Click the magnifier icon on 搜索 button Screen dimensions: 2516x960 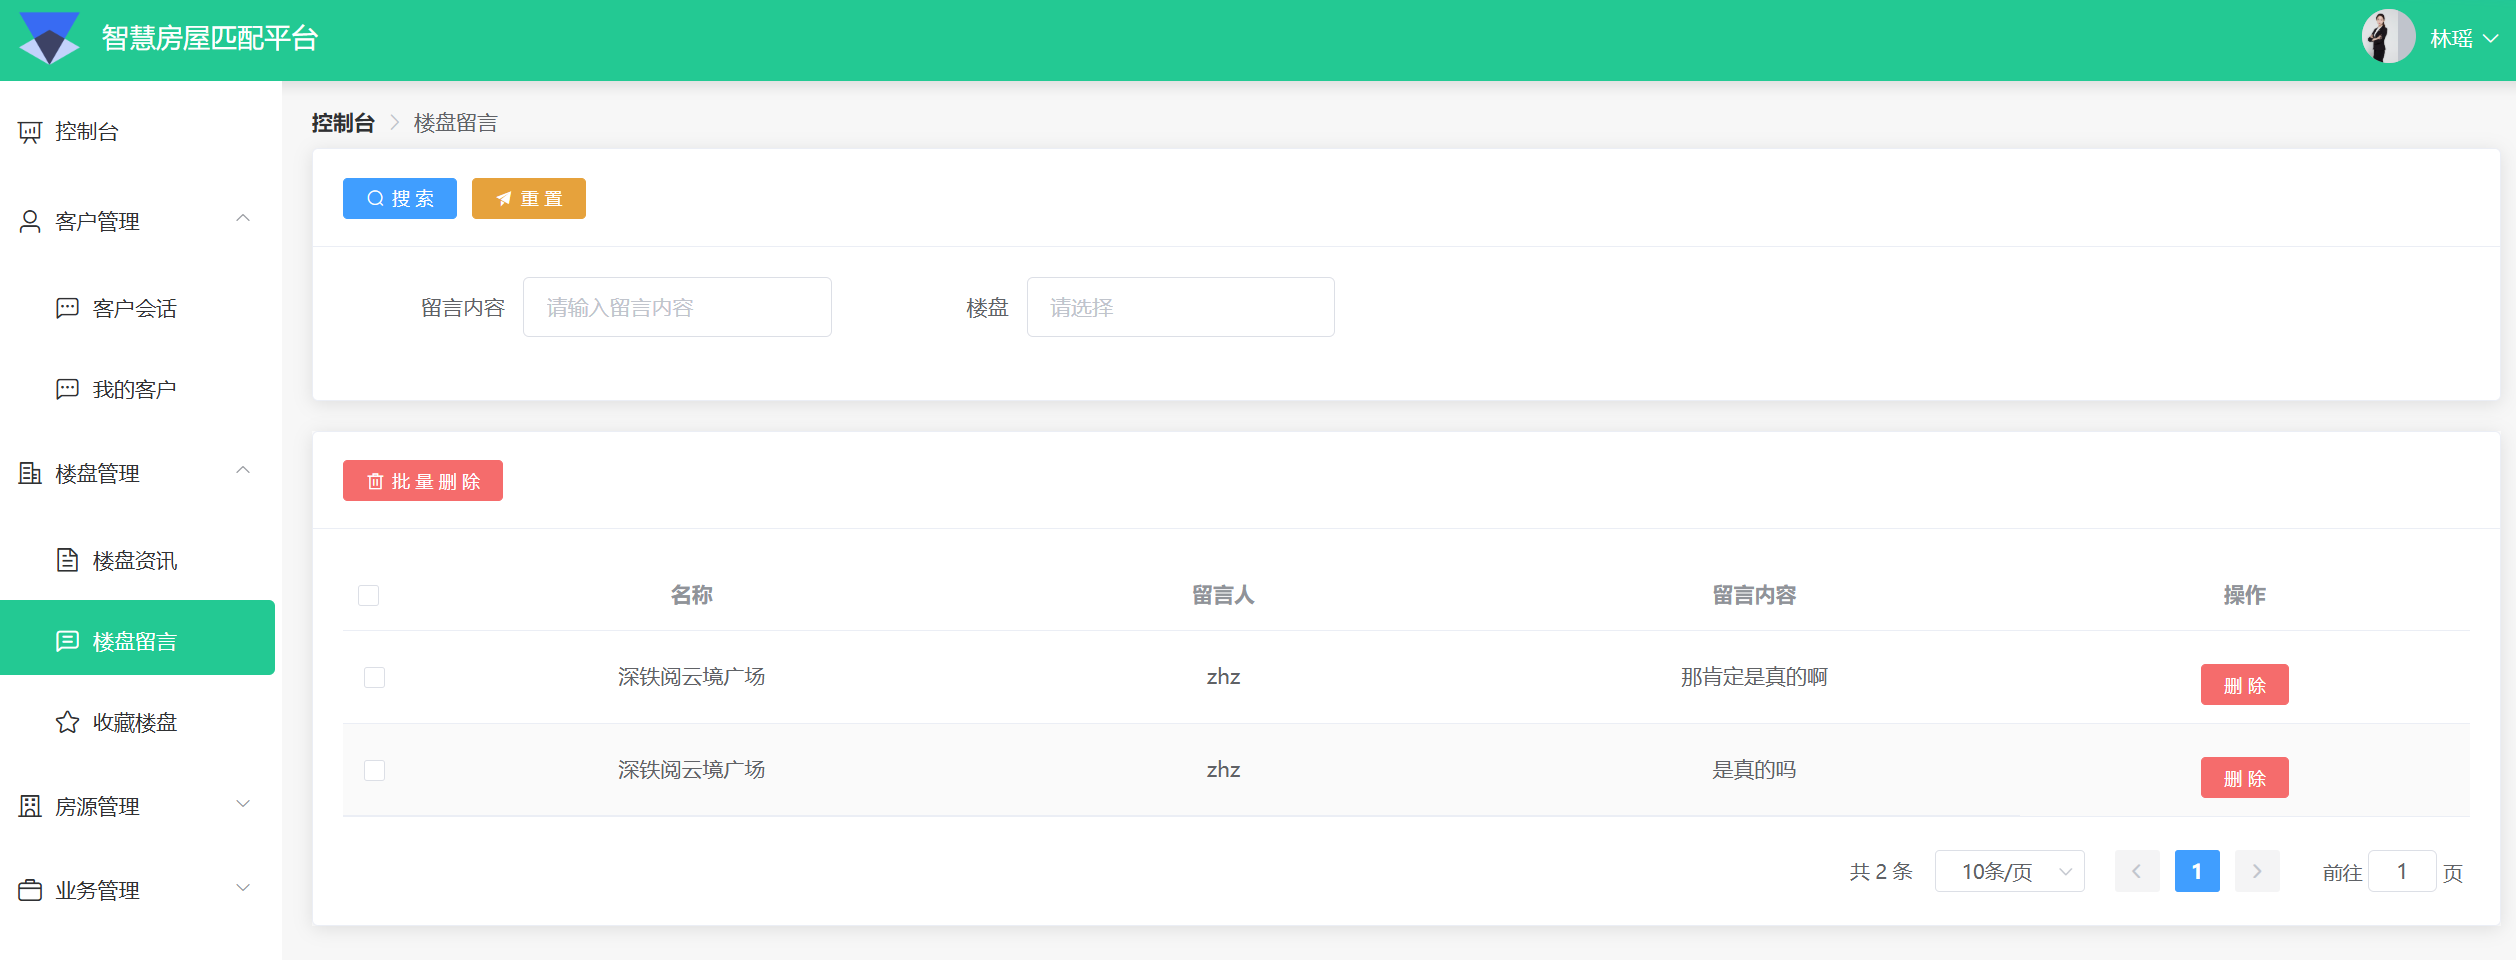tap(375, 198)
